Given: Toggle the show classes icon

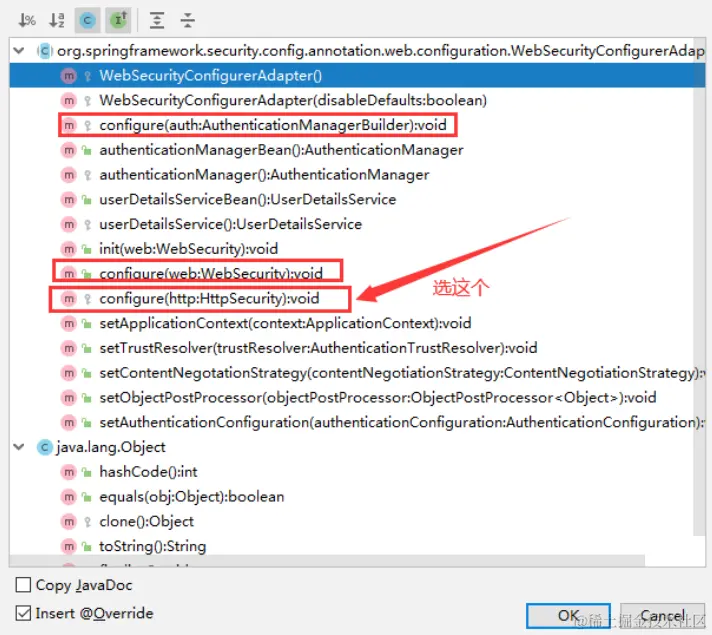Looking at the screenshot, I should (x=87, y=20).
